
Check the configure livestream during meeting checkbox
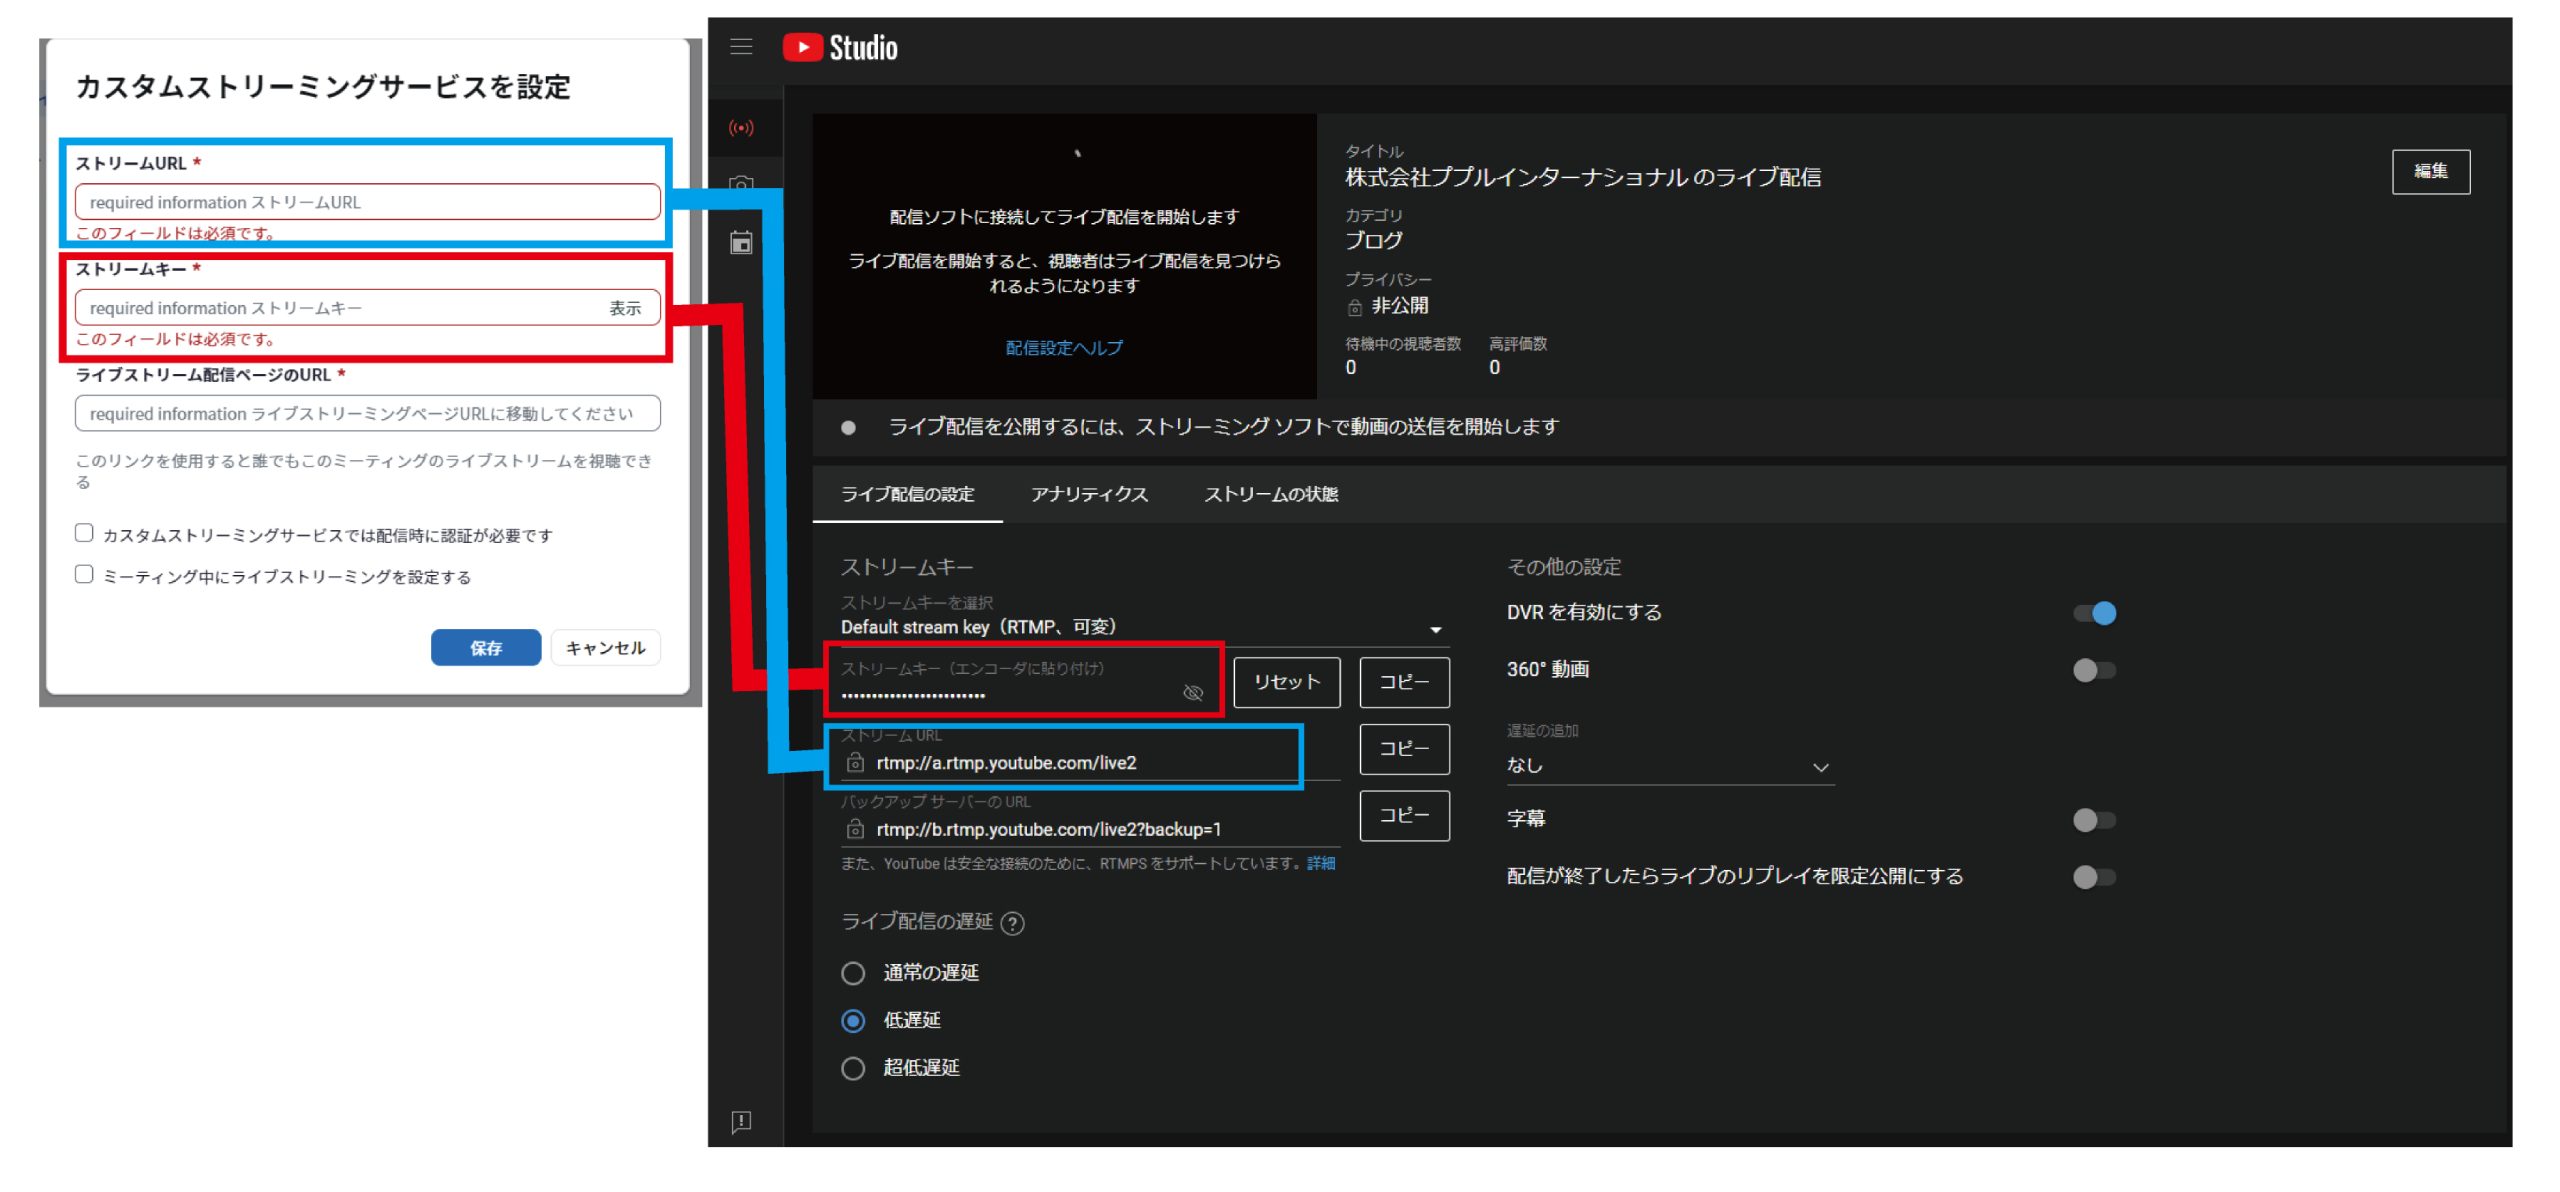click(x=84, y=574)
